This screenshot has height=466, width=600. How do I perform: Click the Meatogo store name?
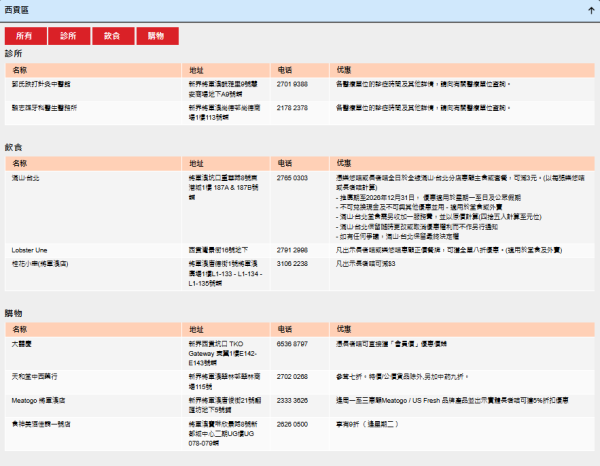[38, 401]
